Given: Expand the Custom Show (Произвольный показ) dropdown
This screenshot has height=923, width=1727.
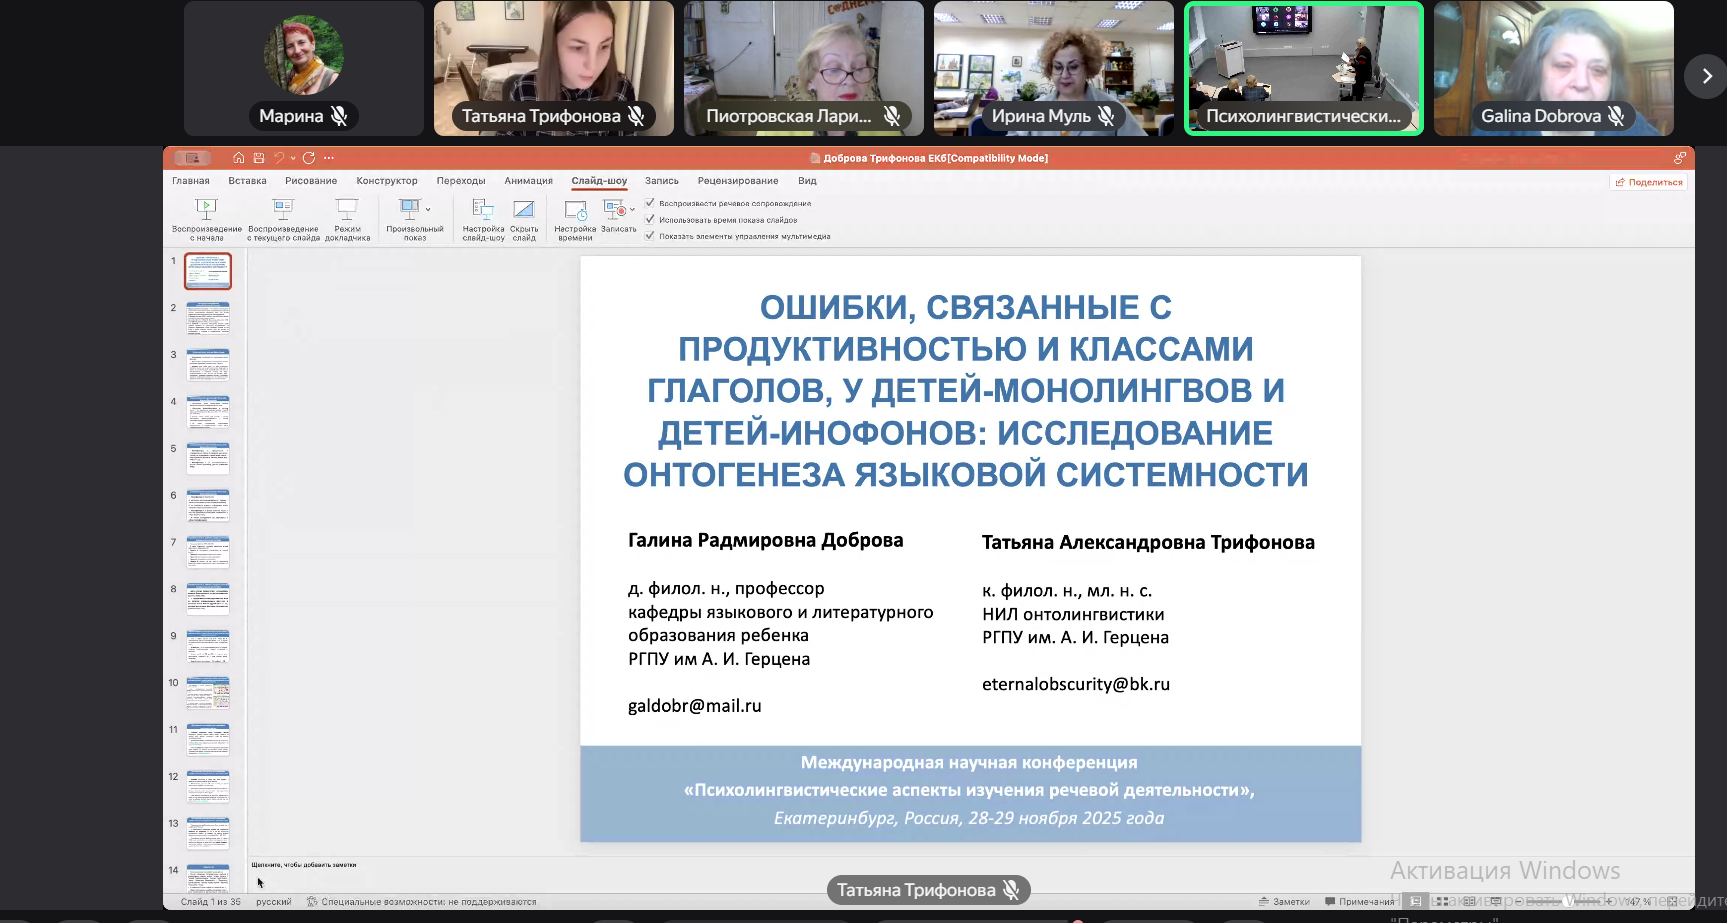Looking at the screenshot, I should tap(428, 209).
